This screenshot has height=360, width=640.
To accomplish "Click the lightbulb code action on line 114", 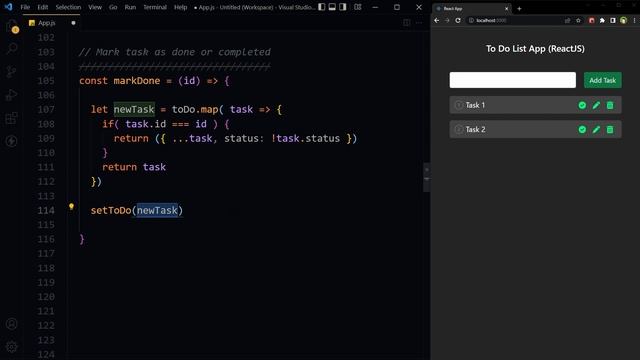I will (x=71, y=207).
